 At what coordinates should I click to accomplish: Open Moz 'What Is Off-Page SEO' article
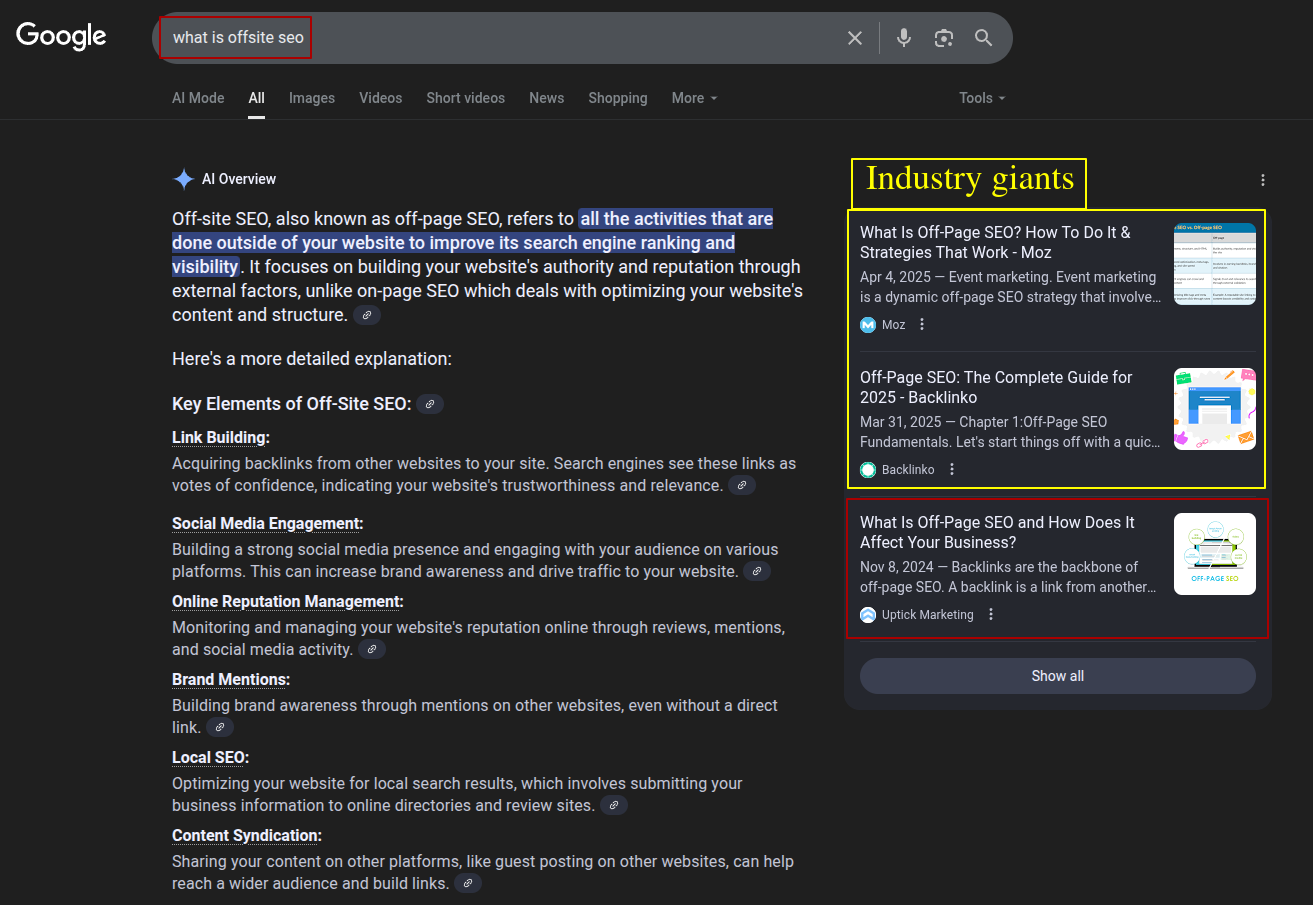tap(995, 242)
